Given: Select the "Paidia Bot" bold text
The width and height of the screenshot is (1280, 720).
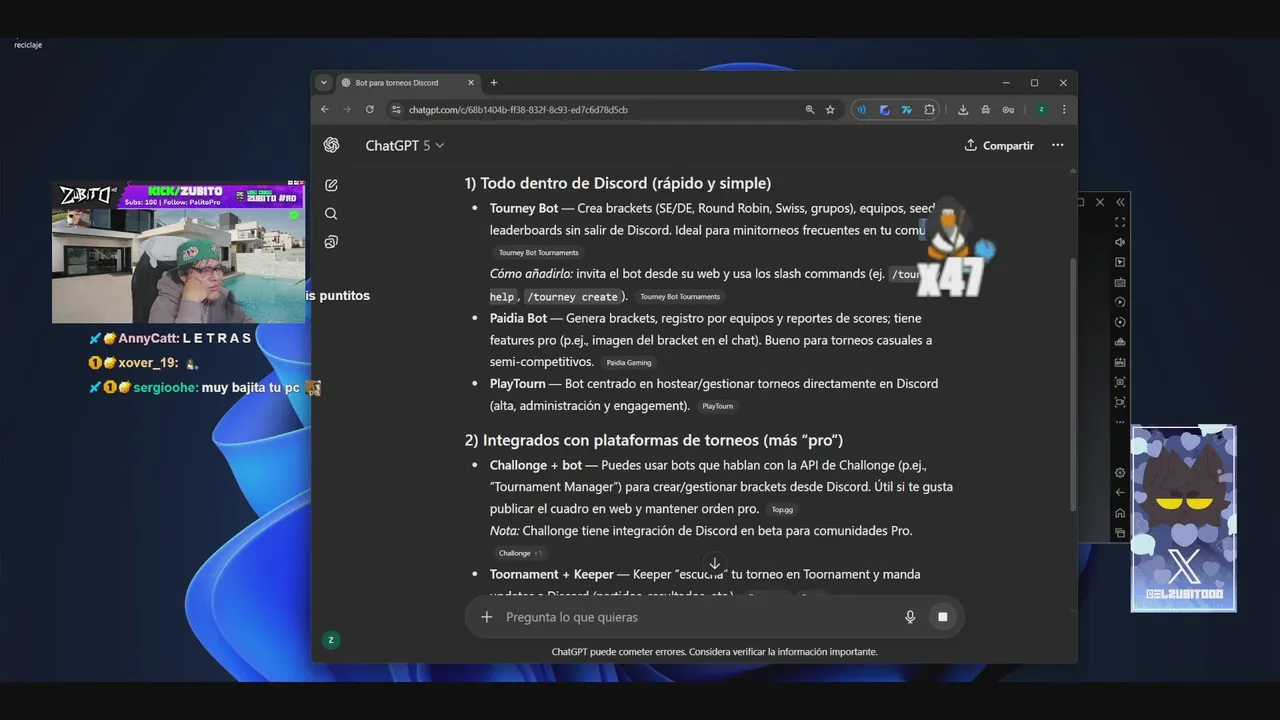Looking at the screenshot, I should click(x=518, y=318).
